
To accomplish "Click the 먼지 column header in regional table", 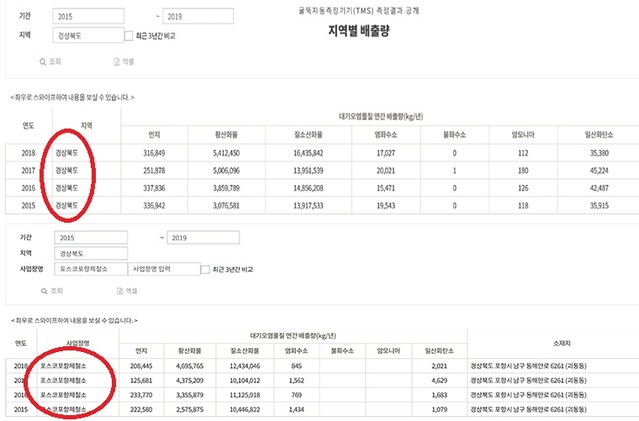I will (x=154, y=134).
